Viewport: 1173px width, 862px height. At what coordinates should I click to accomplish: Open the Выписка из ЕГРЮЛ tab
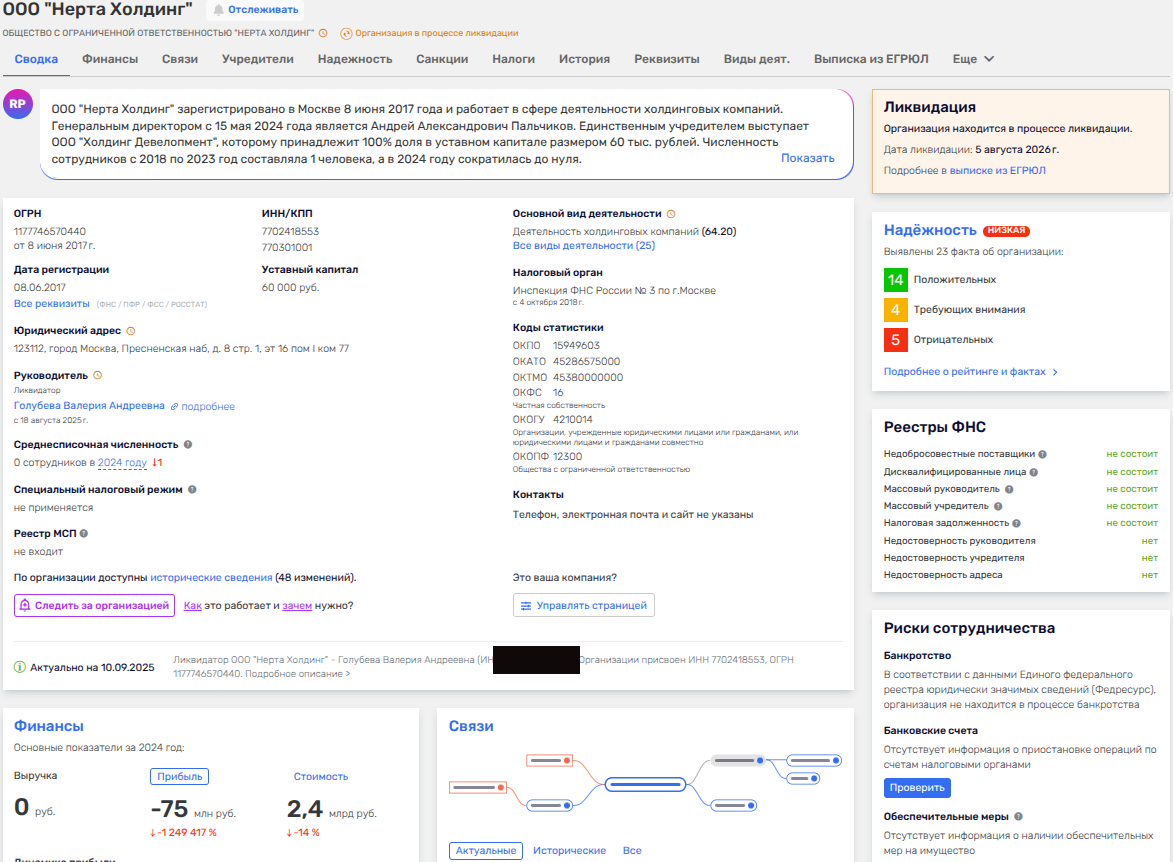point(871,59)
